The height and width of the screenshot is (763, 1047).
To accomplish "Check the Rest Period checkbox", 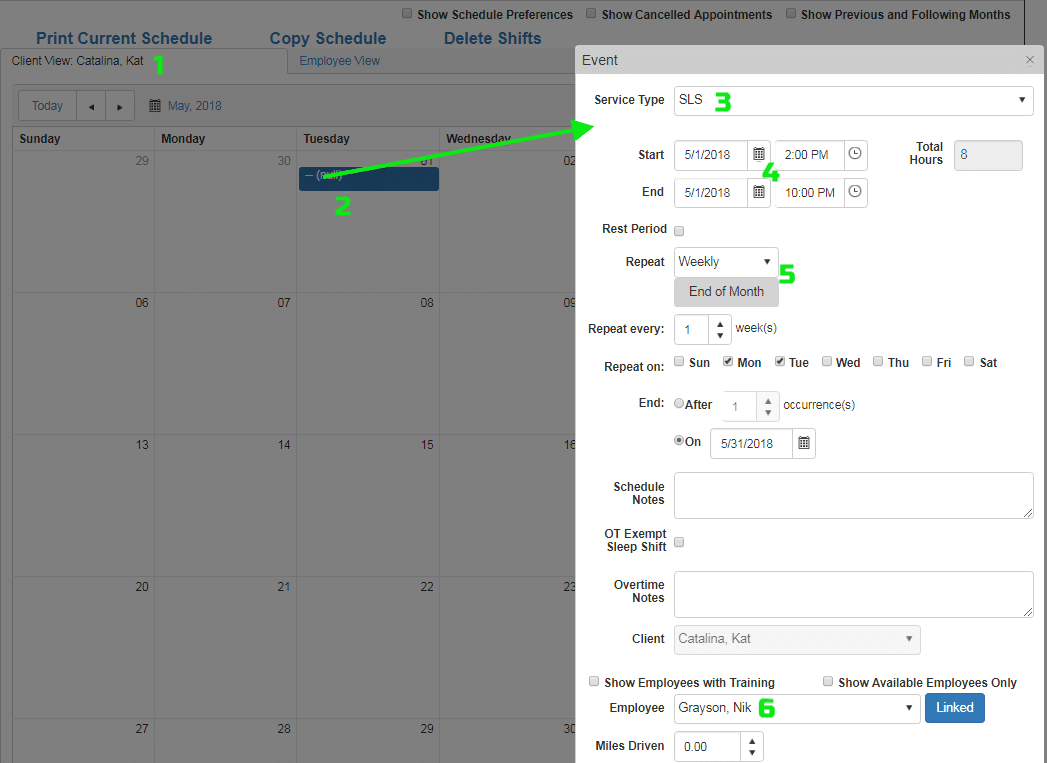I will [x=678, y=229].
